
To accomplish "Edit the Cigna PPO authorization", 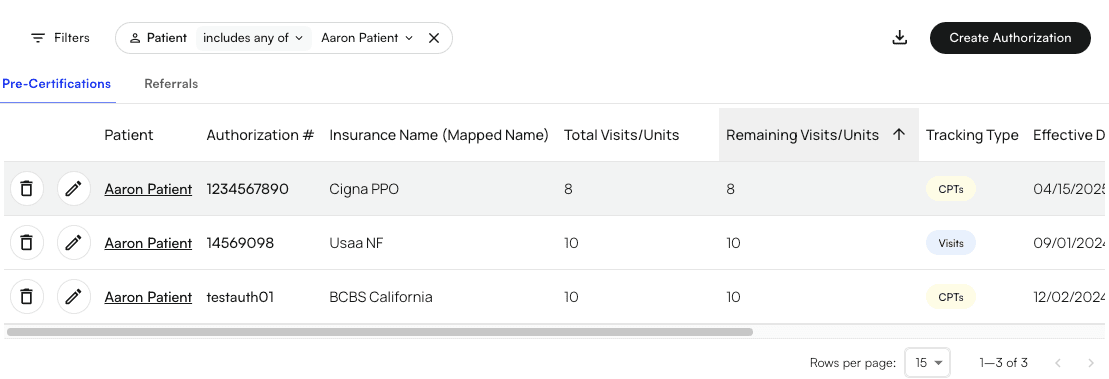I will 74,189.
